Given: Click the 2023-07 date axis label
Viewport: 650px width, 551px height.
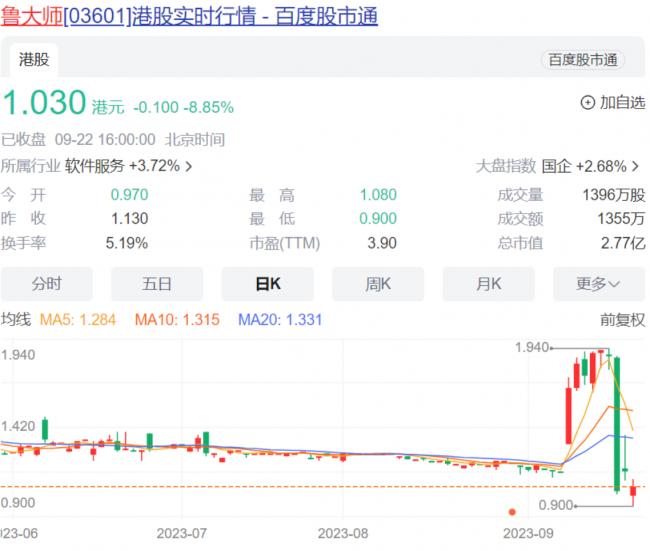Looking at the screenshot, I should [x=182, y=533].
